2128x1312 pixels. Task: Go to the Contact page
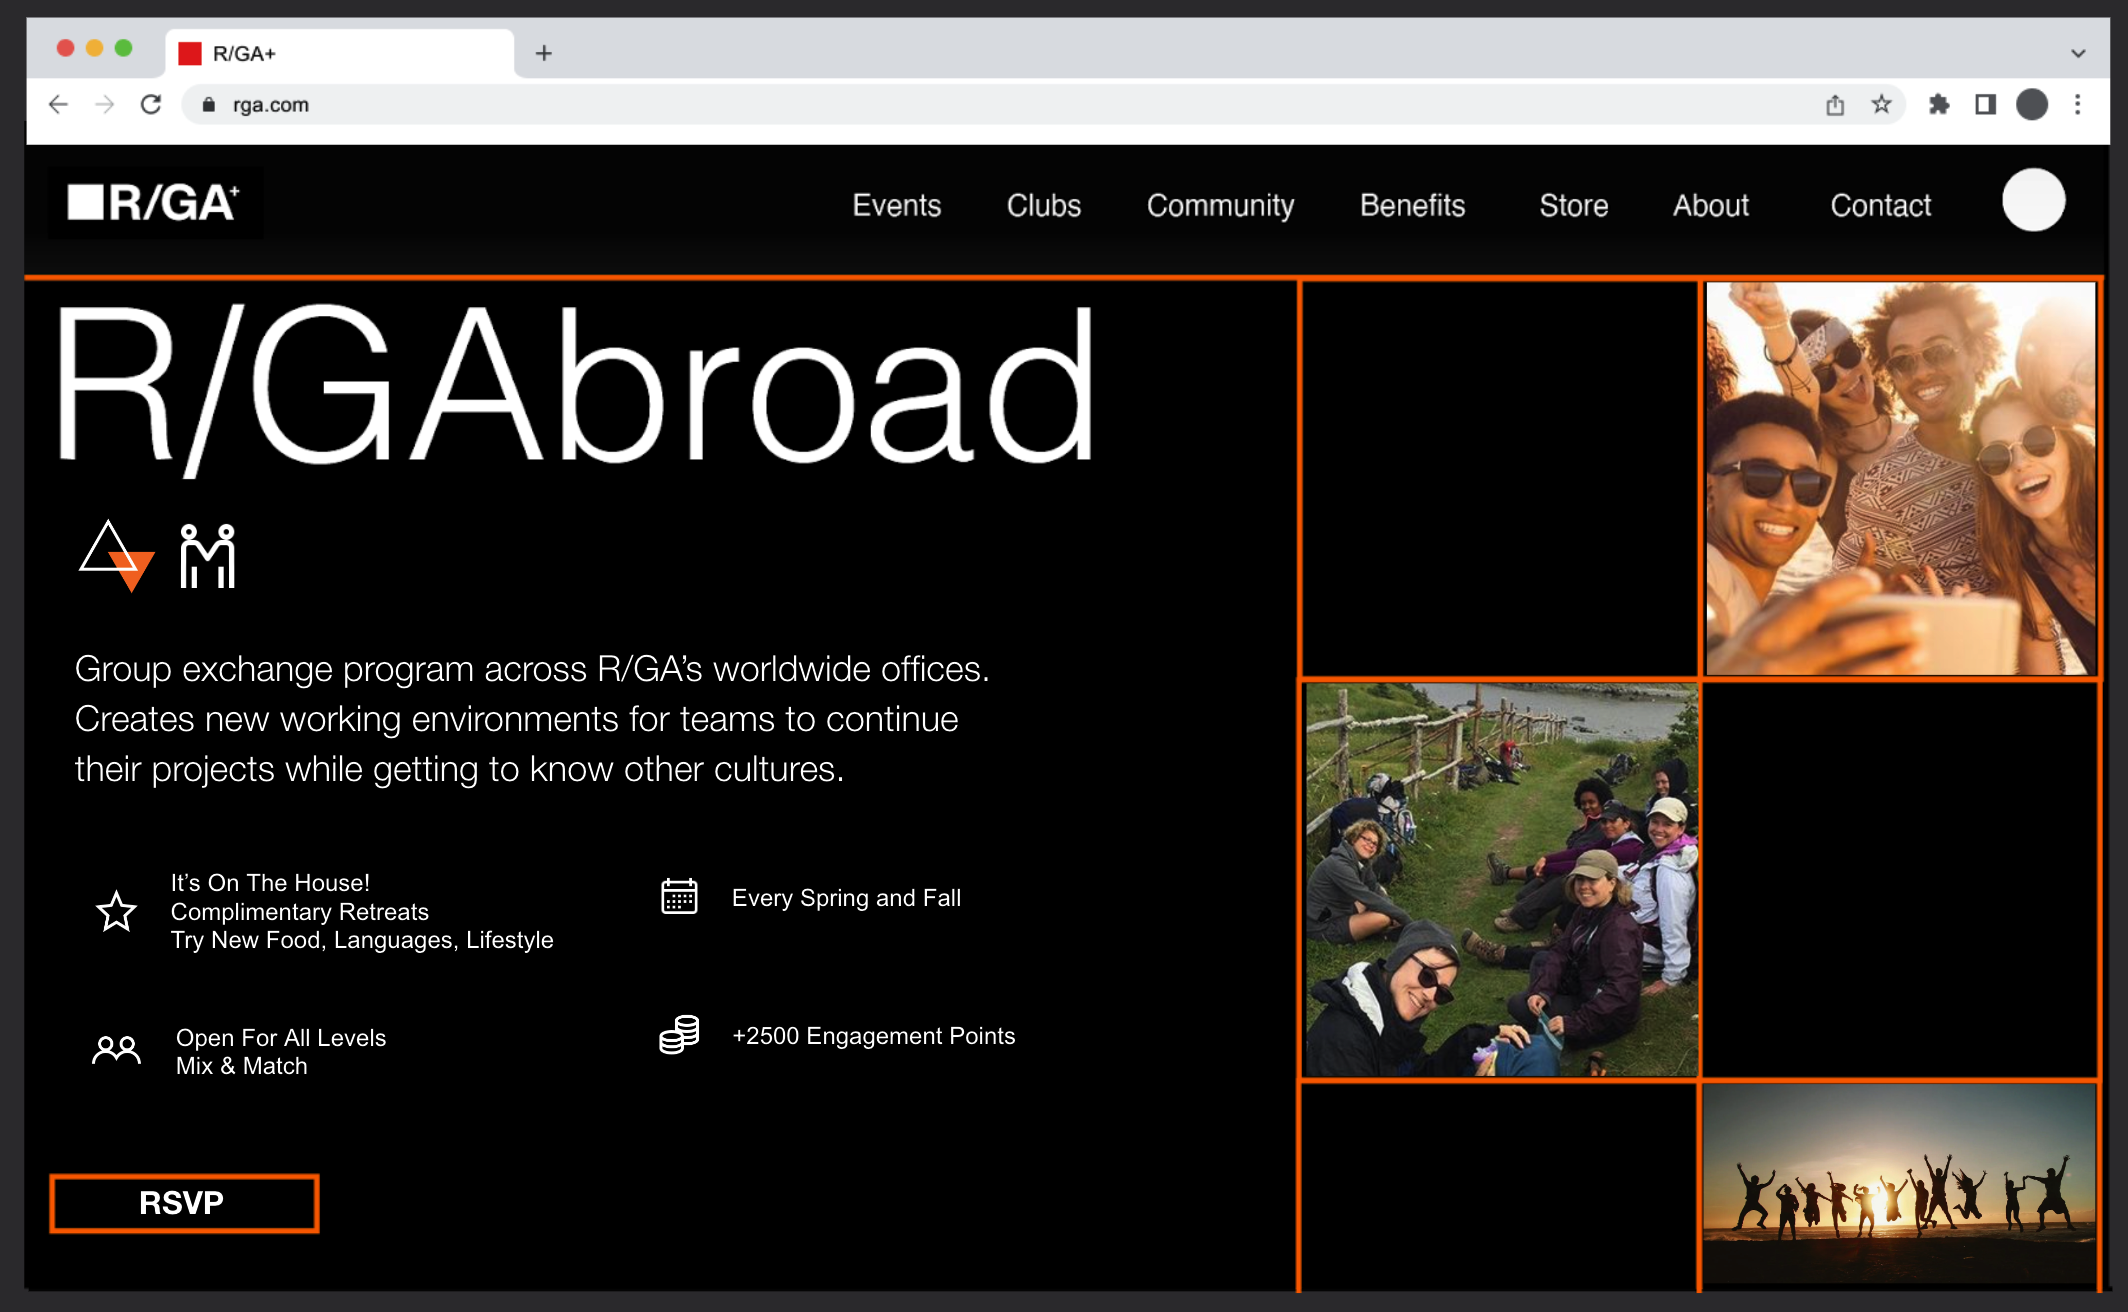[1881, 205]
